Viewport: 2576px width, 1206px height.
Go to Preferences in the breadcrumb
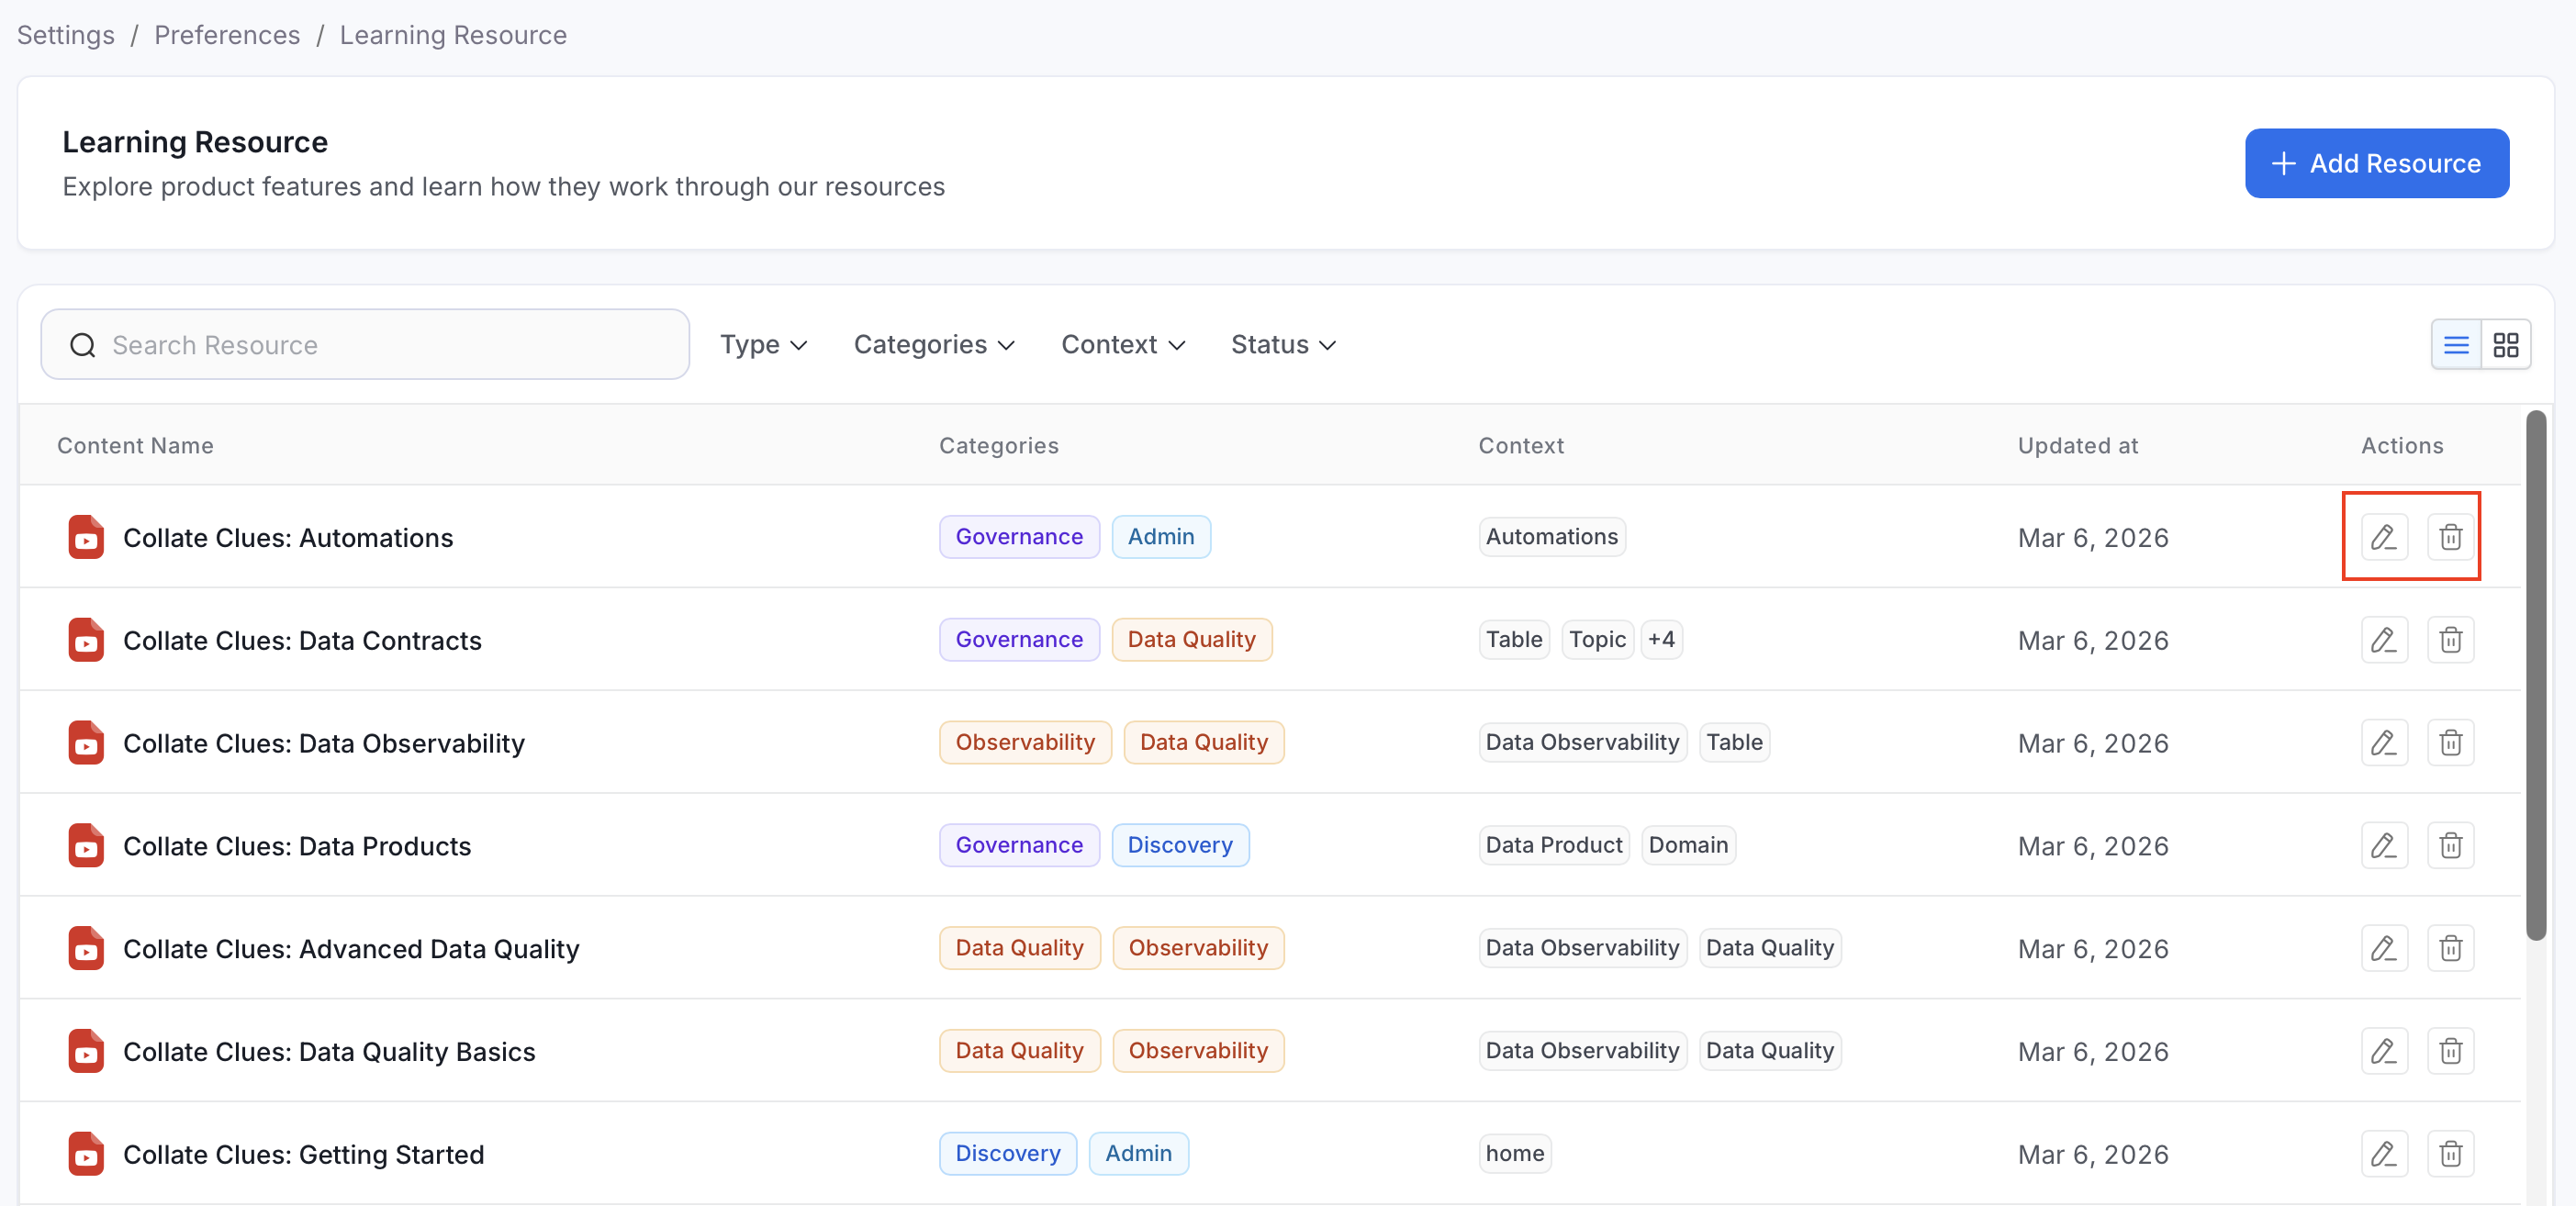point(227,35)
